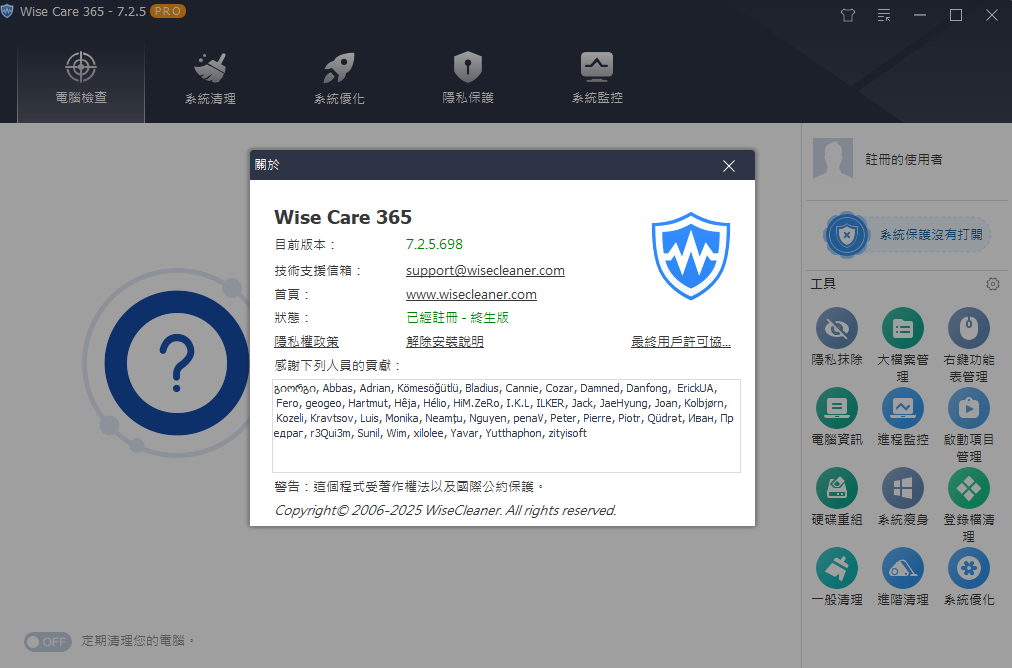Viewport: 1012px width, 668px height.
Task: Click the PRO badge in title bar
Action: 168,11
